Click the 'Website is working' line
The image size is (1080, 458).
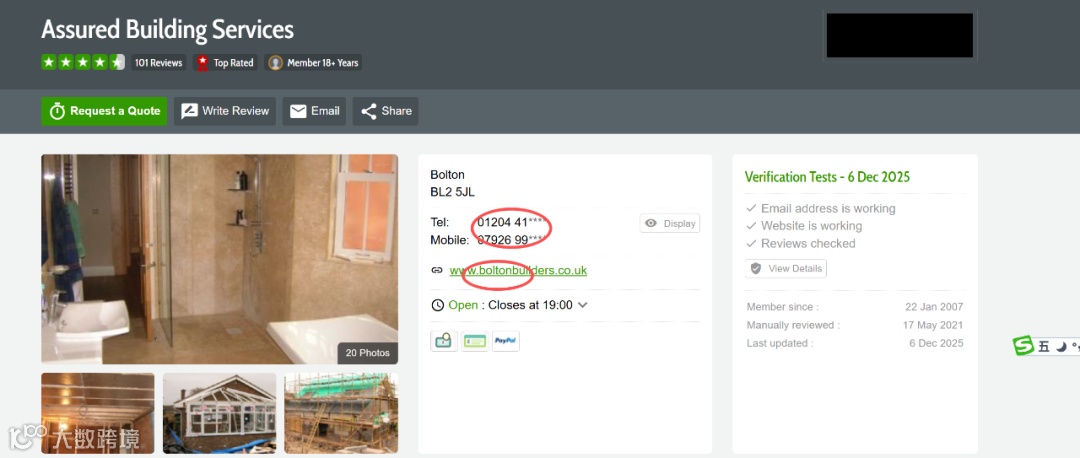(804, 226)
